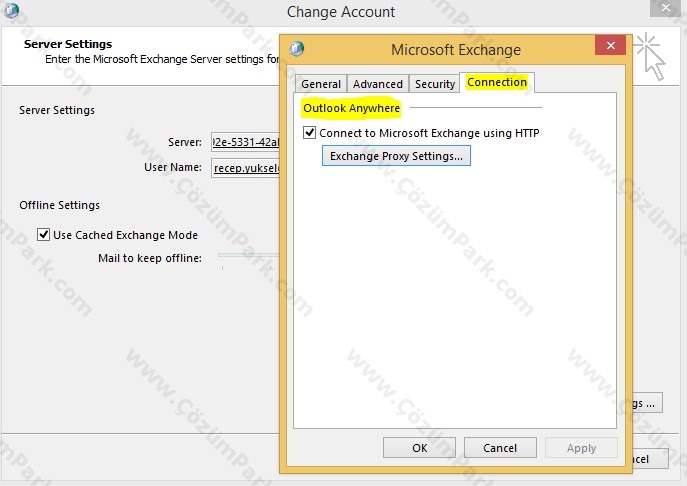687x486 pixels.
Task: Click the 'User Name:' field label
Action: pyautogui.click(x=173, y=167)
